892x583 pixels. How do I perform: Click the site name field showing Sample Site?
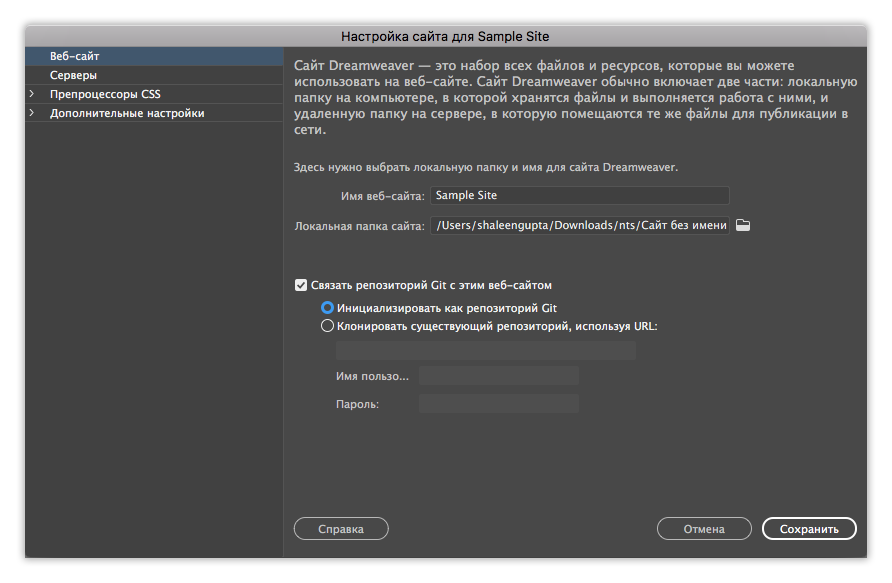(582, 195)
